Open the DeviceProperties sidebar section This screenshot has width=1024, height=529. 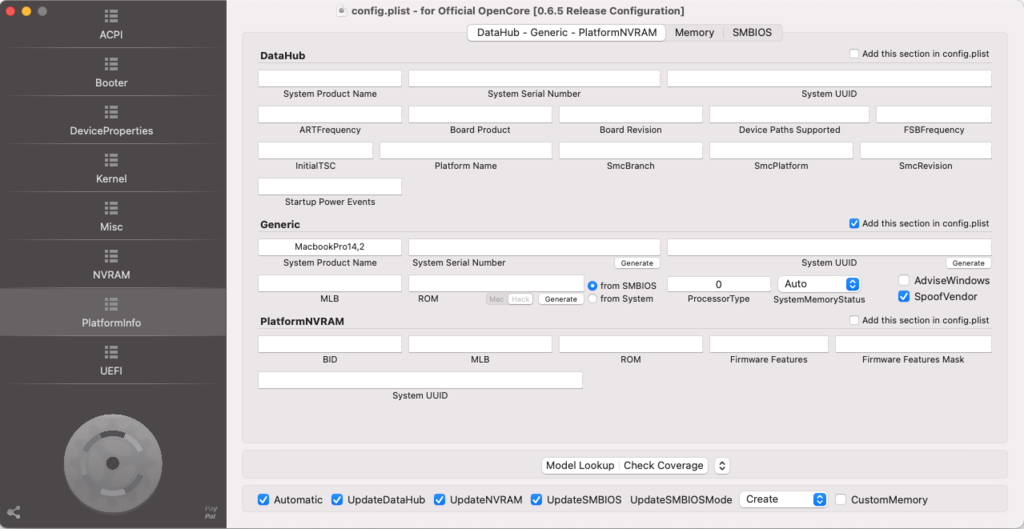tap(111, 121)
